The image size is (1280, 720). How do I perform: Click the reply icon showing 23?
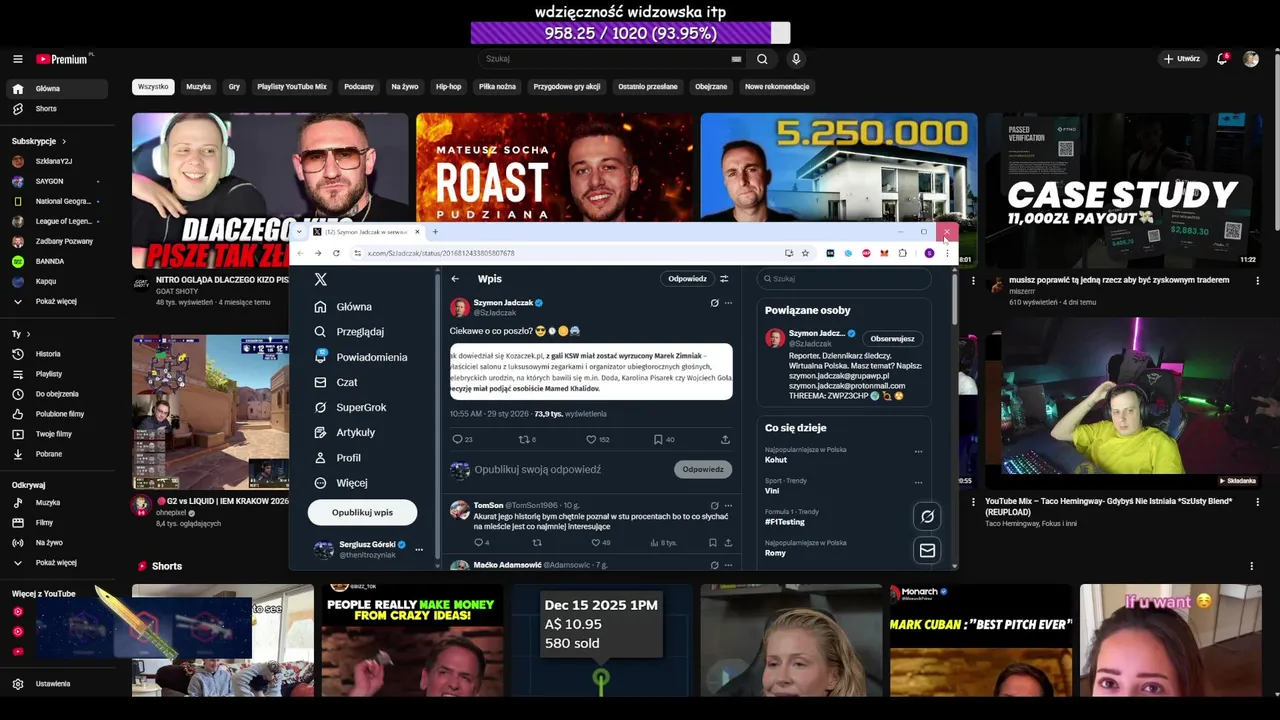(x=457, y=439)
